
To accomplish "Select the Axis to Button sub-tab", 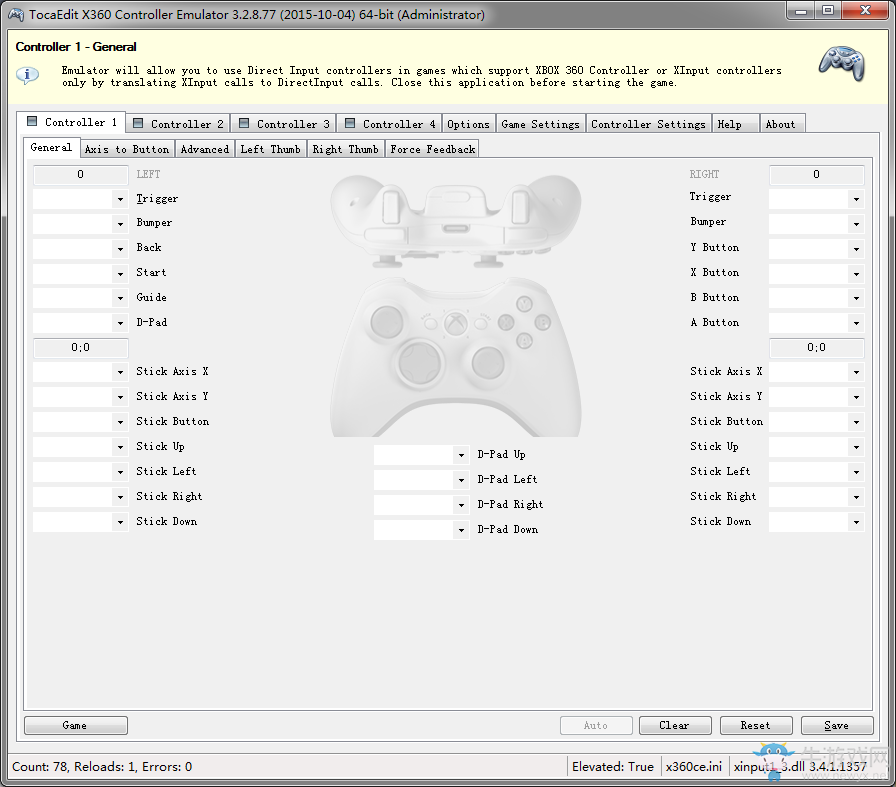I will [127, 149].
